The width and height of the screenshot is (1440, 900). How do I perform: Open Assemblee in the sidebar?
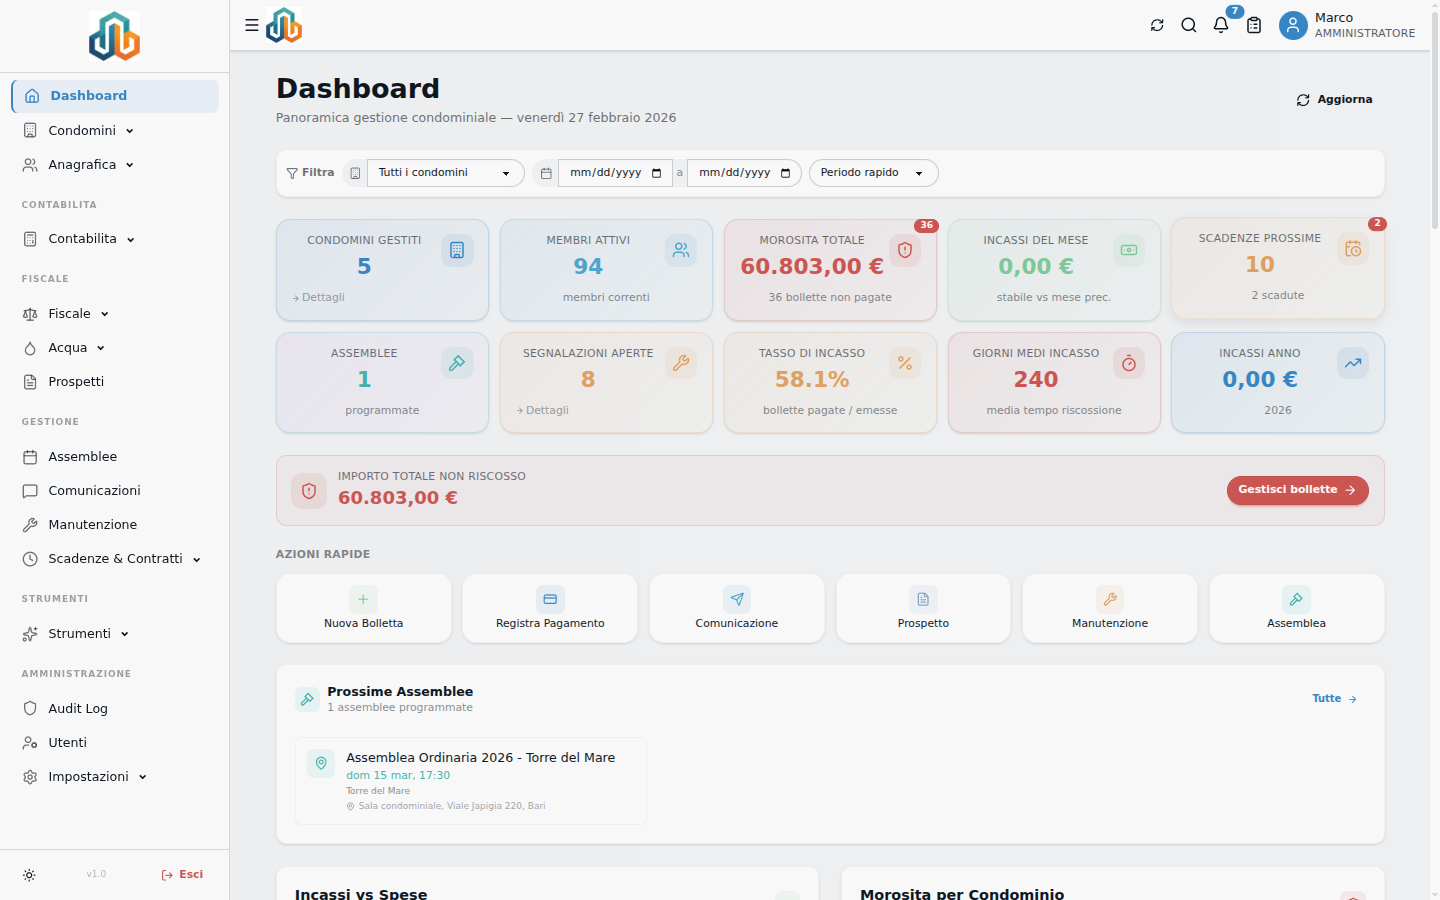115,457
